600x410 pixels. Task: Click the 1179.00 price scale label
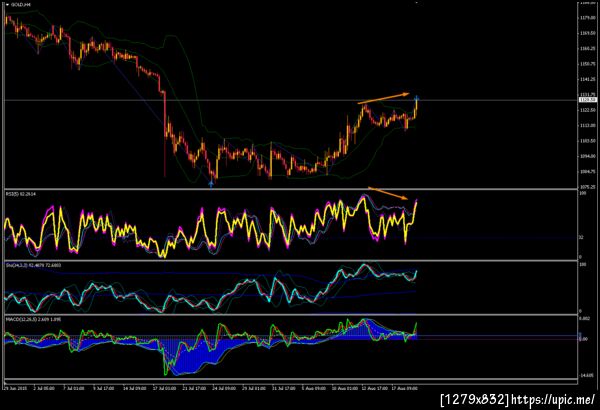587,18
